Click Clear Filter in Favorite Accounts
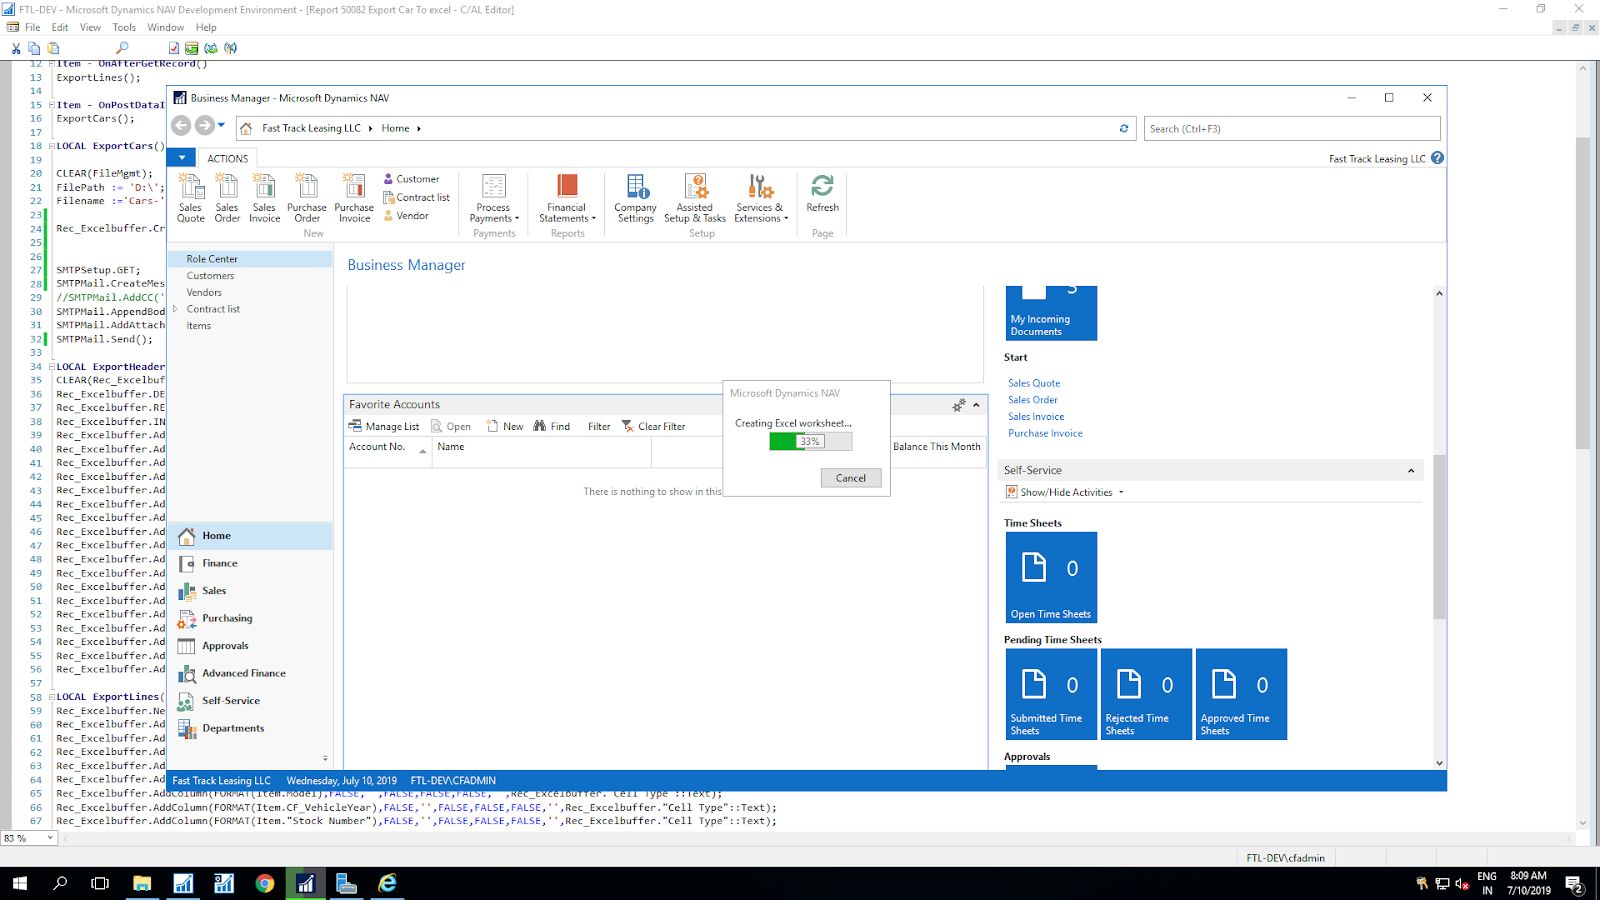 pos(653,426)
